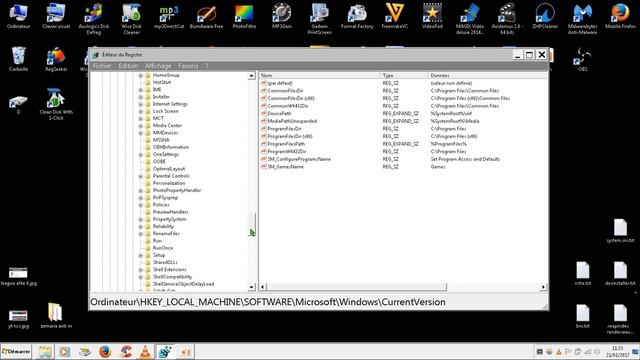Open the Favoris menu
The height and width of the screenshot is (360, 640).
point(188,66)
